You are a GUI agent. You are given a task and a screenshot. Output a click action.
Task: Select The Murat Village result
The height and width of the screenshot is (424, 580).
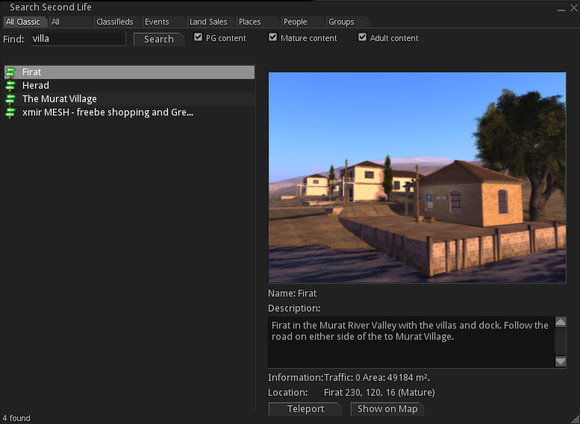pyautogui.click(x=129, y=99)
